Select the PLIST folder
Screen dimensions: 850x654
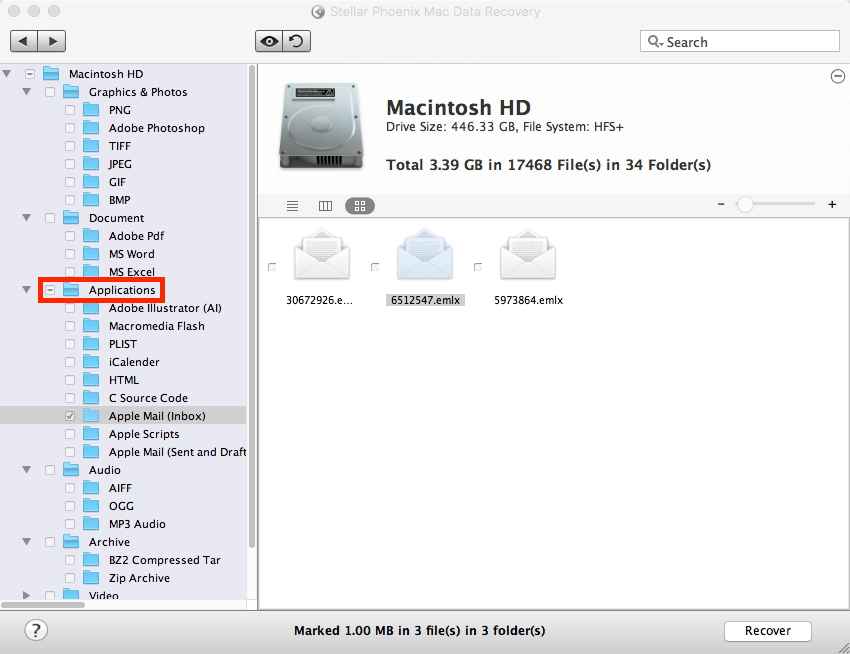pos(123,344)
